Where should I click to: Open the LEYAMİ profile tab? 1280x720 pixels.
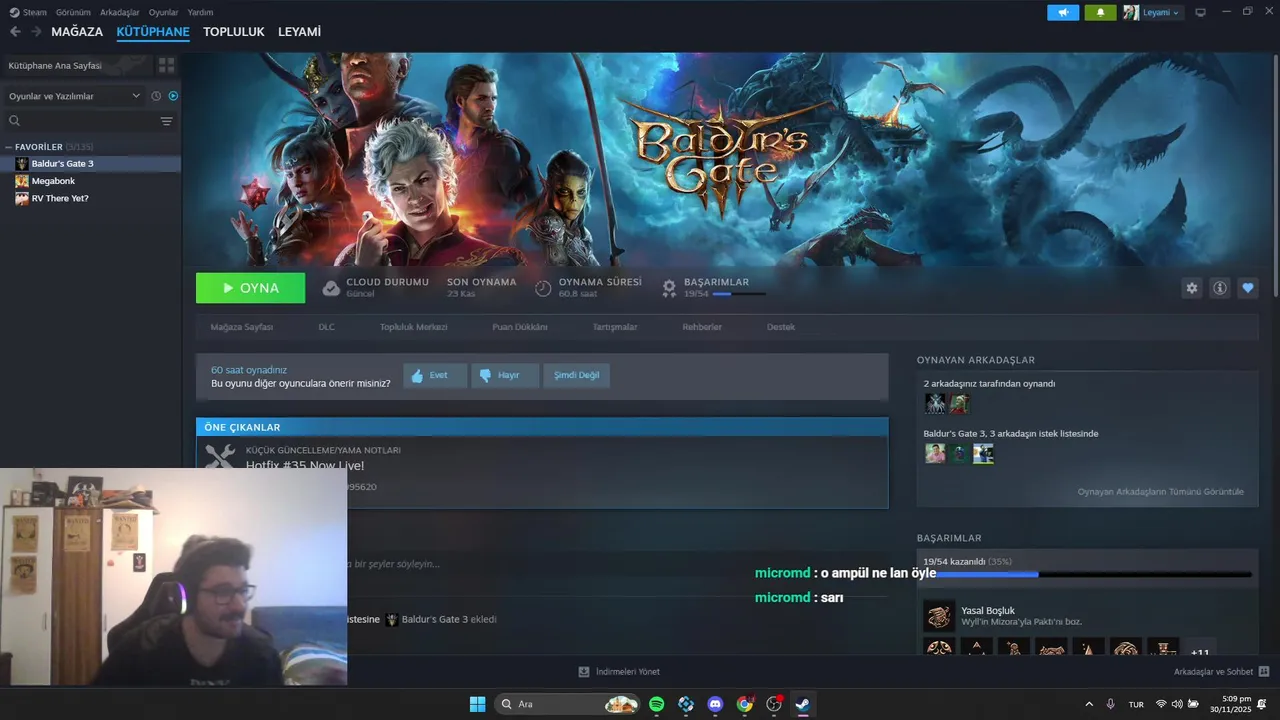(299, 32)
